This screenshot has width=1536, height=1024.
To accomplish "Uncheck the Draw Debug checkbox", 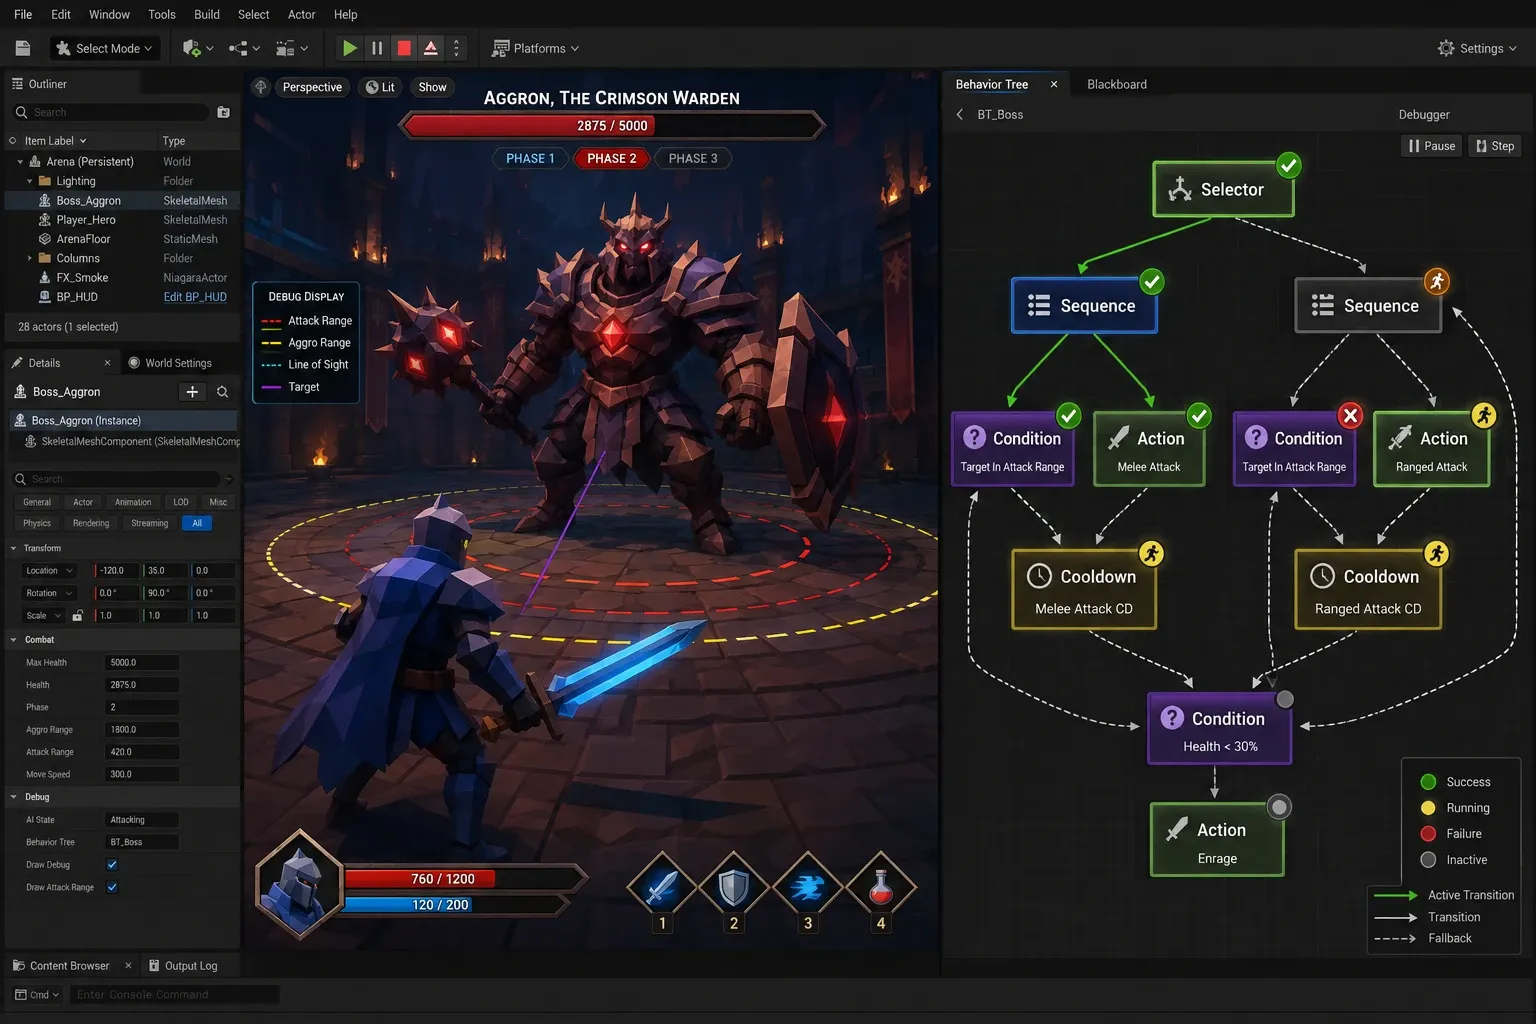I will [112, 865].
